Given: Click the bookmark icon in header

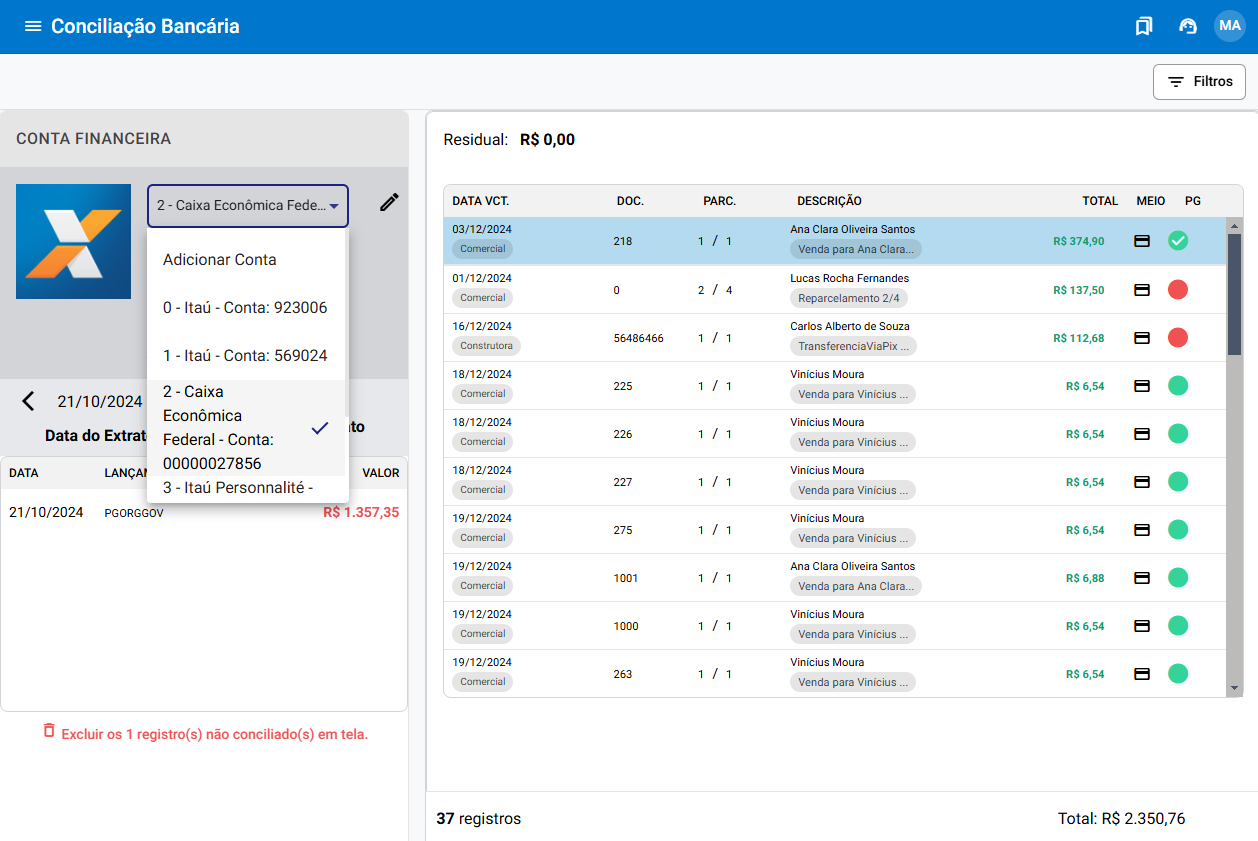Looking at the screenshot, I should tap(1144, 26).
